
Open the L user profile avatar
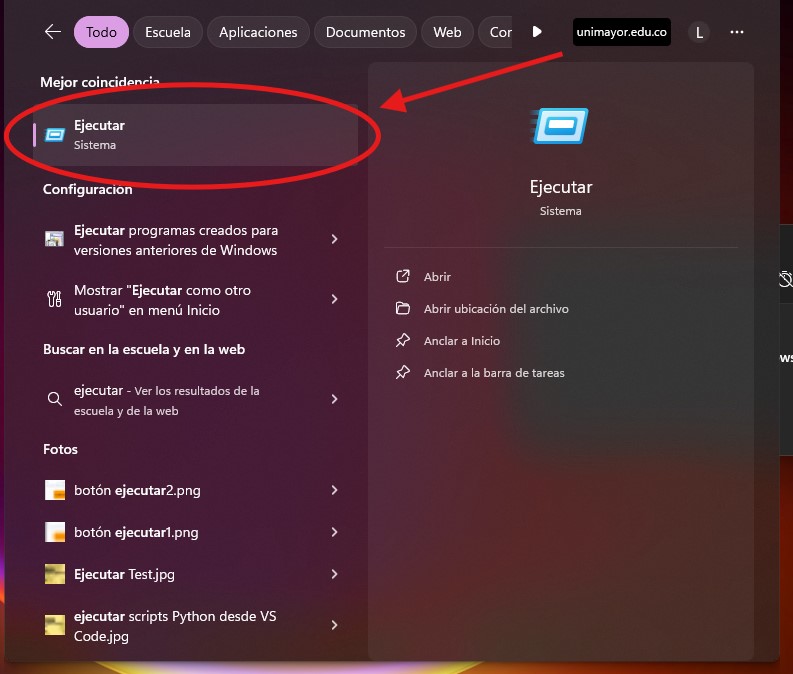click(699, 32)
